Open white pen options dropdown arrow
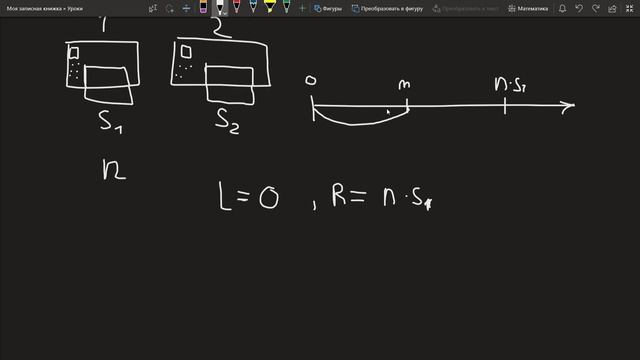Screen dimensions: 640x360 (225, 13)
